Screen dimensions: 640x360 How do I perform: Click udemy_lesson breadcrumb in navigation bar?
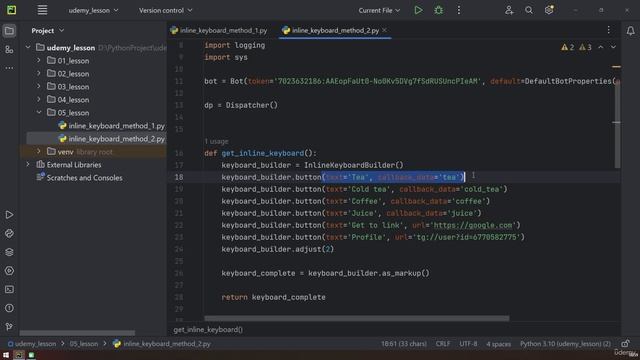tap(32, 344)
